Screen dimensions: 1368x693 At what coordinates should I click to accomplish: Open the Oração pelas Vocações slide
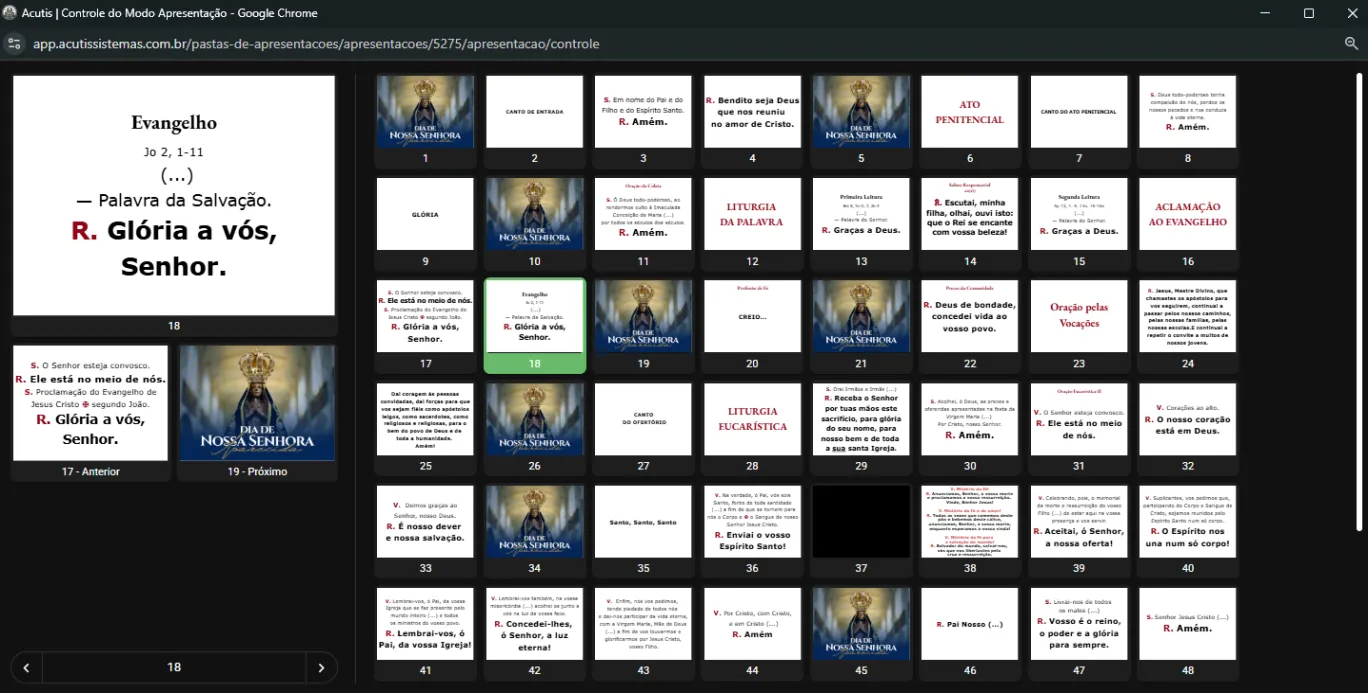point(1078,315)
